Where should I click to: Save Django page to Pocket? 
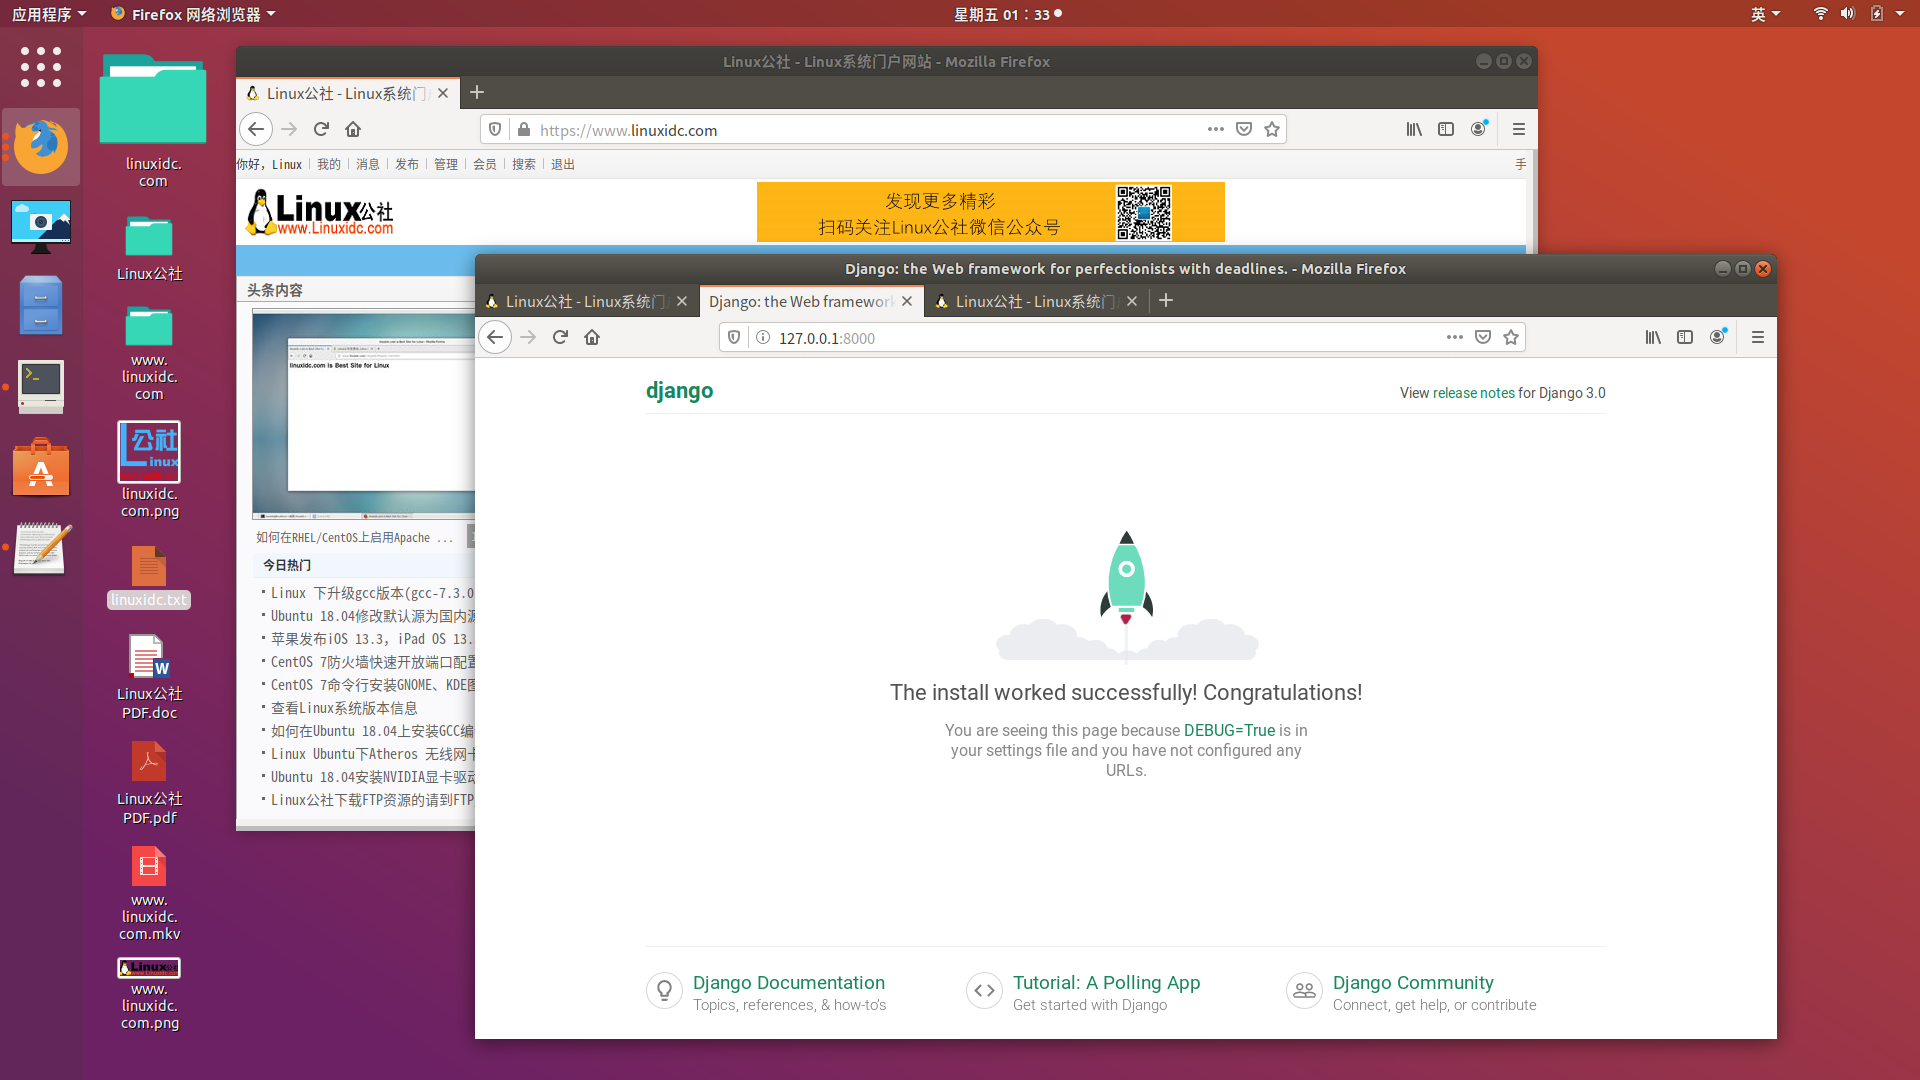point(1483,338)
